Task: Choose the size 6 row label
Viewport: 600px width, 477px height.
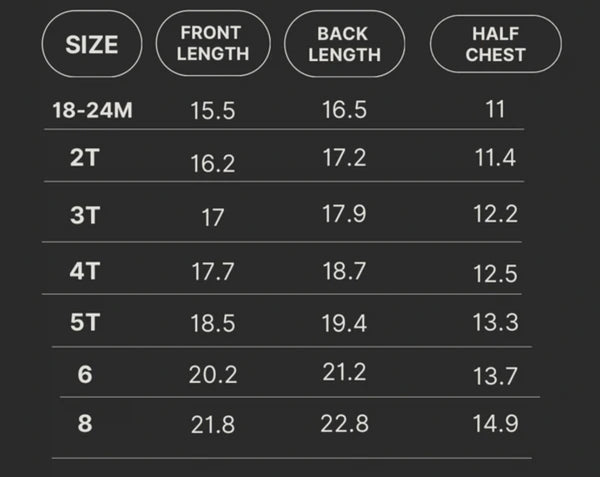Action: pyautogui.click(x=85, y=374)
